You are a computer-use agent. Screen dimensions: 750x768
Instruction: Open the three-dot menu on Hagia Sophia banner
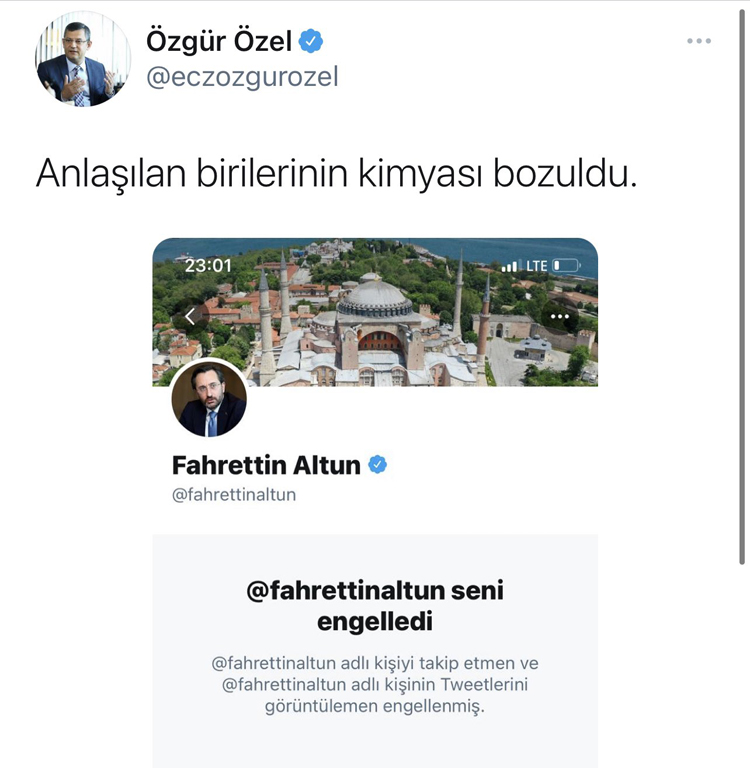click(559, 316)
